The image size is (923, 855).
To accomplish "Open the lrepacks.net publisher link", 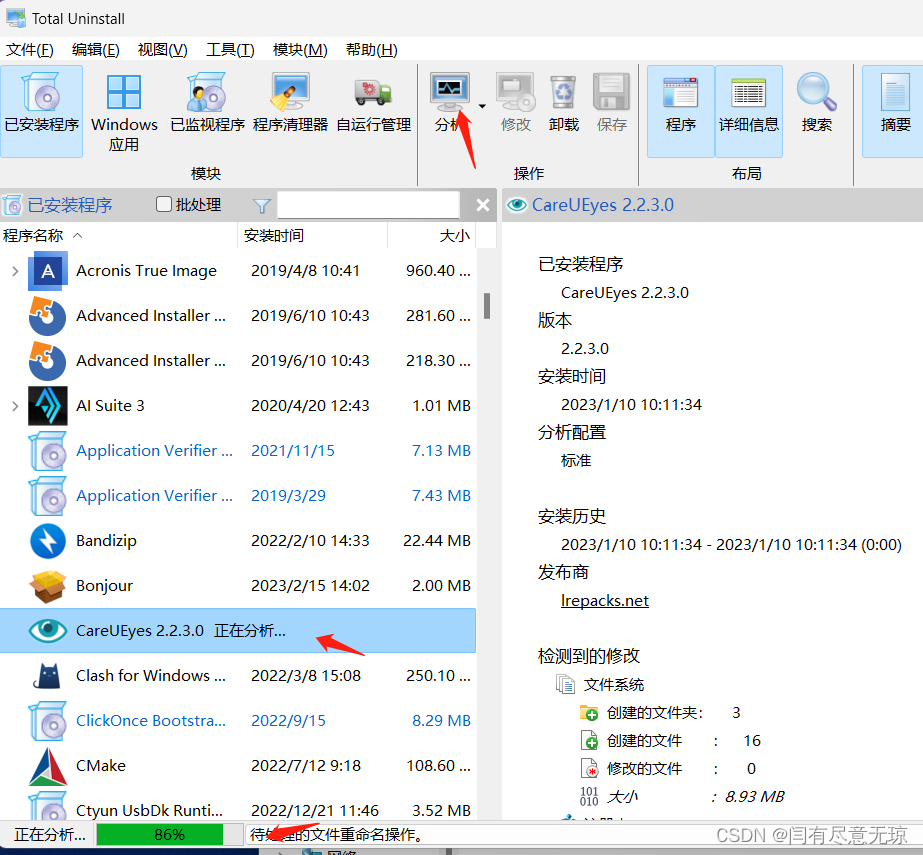I will coord(605,601).
